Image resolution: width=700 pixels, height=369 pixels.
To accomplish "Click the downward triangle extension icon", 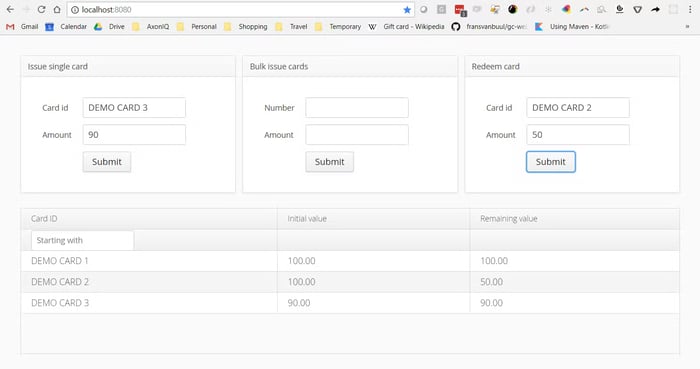I will click(x=638, y=9).
